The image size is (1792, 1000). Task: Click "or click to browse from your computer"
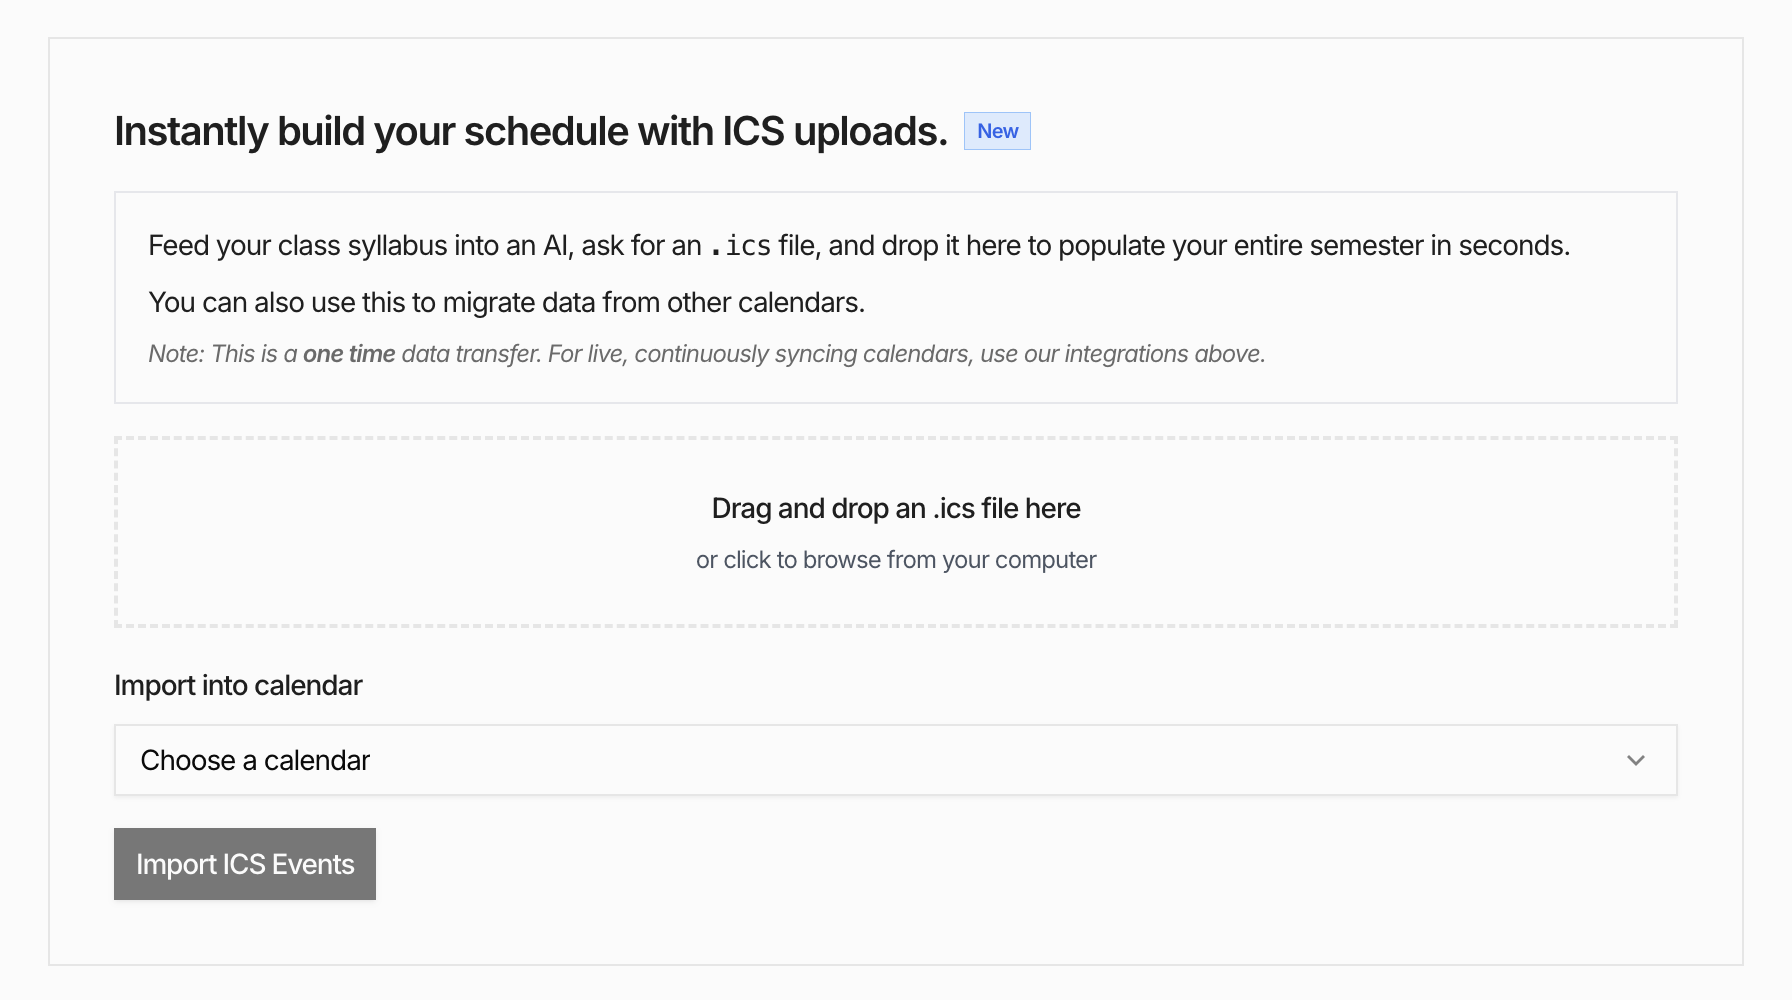pos(896,560)
